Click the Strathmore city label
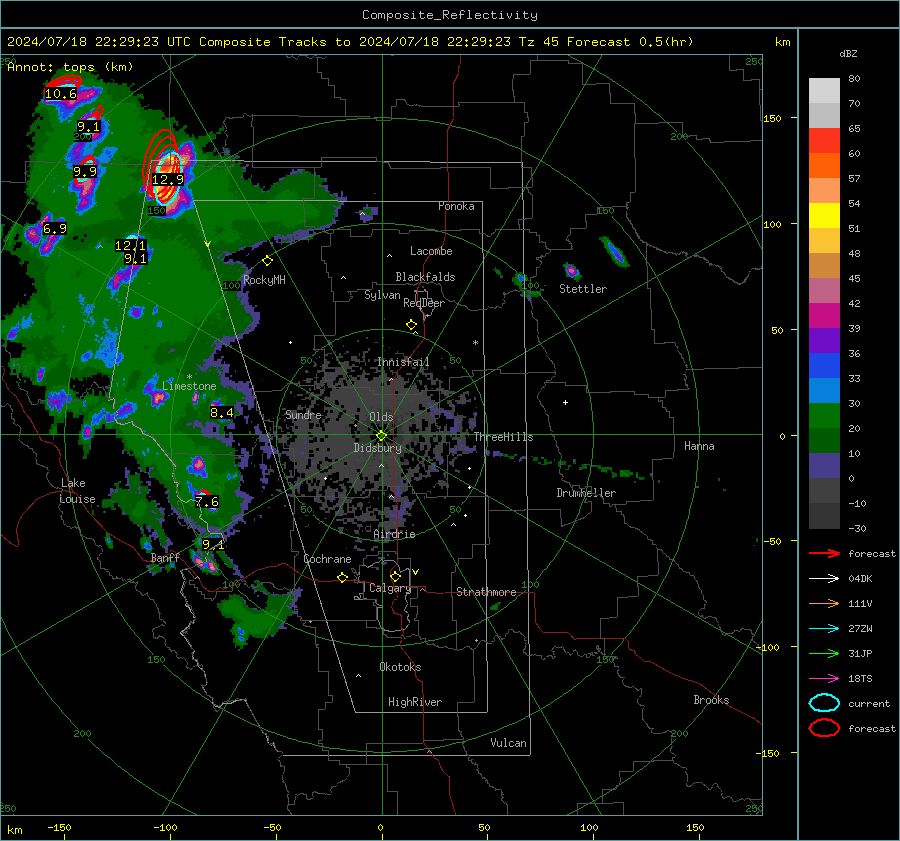 [486, 592]
